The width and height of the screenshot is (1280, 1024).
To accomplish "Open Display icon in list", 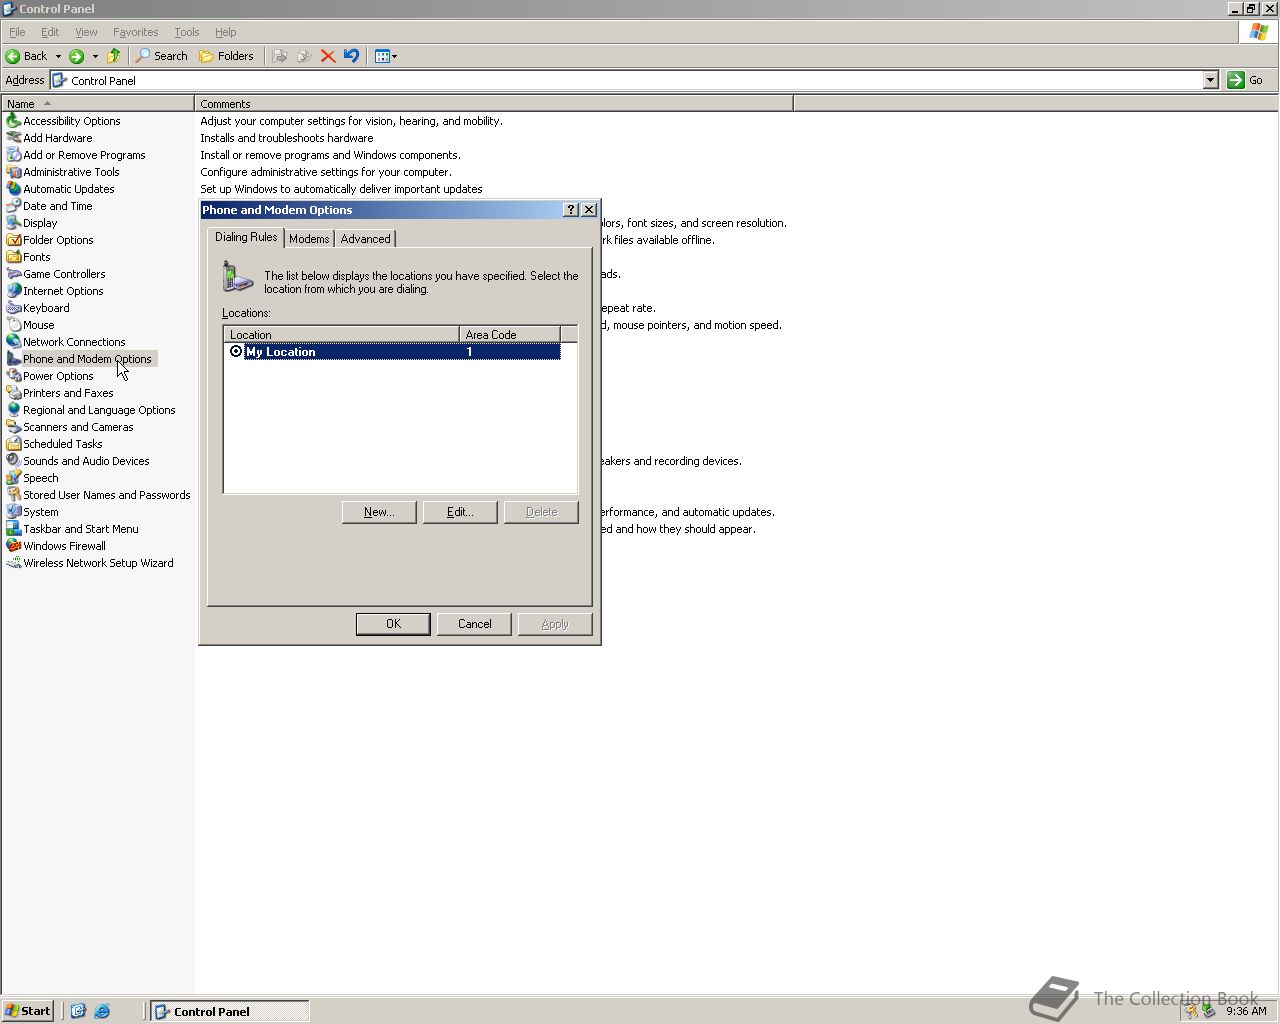I will (x=13, y=223).
